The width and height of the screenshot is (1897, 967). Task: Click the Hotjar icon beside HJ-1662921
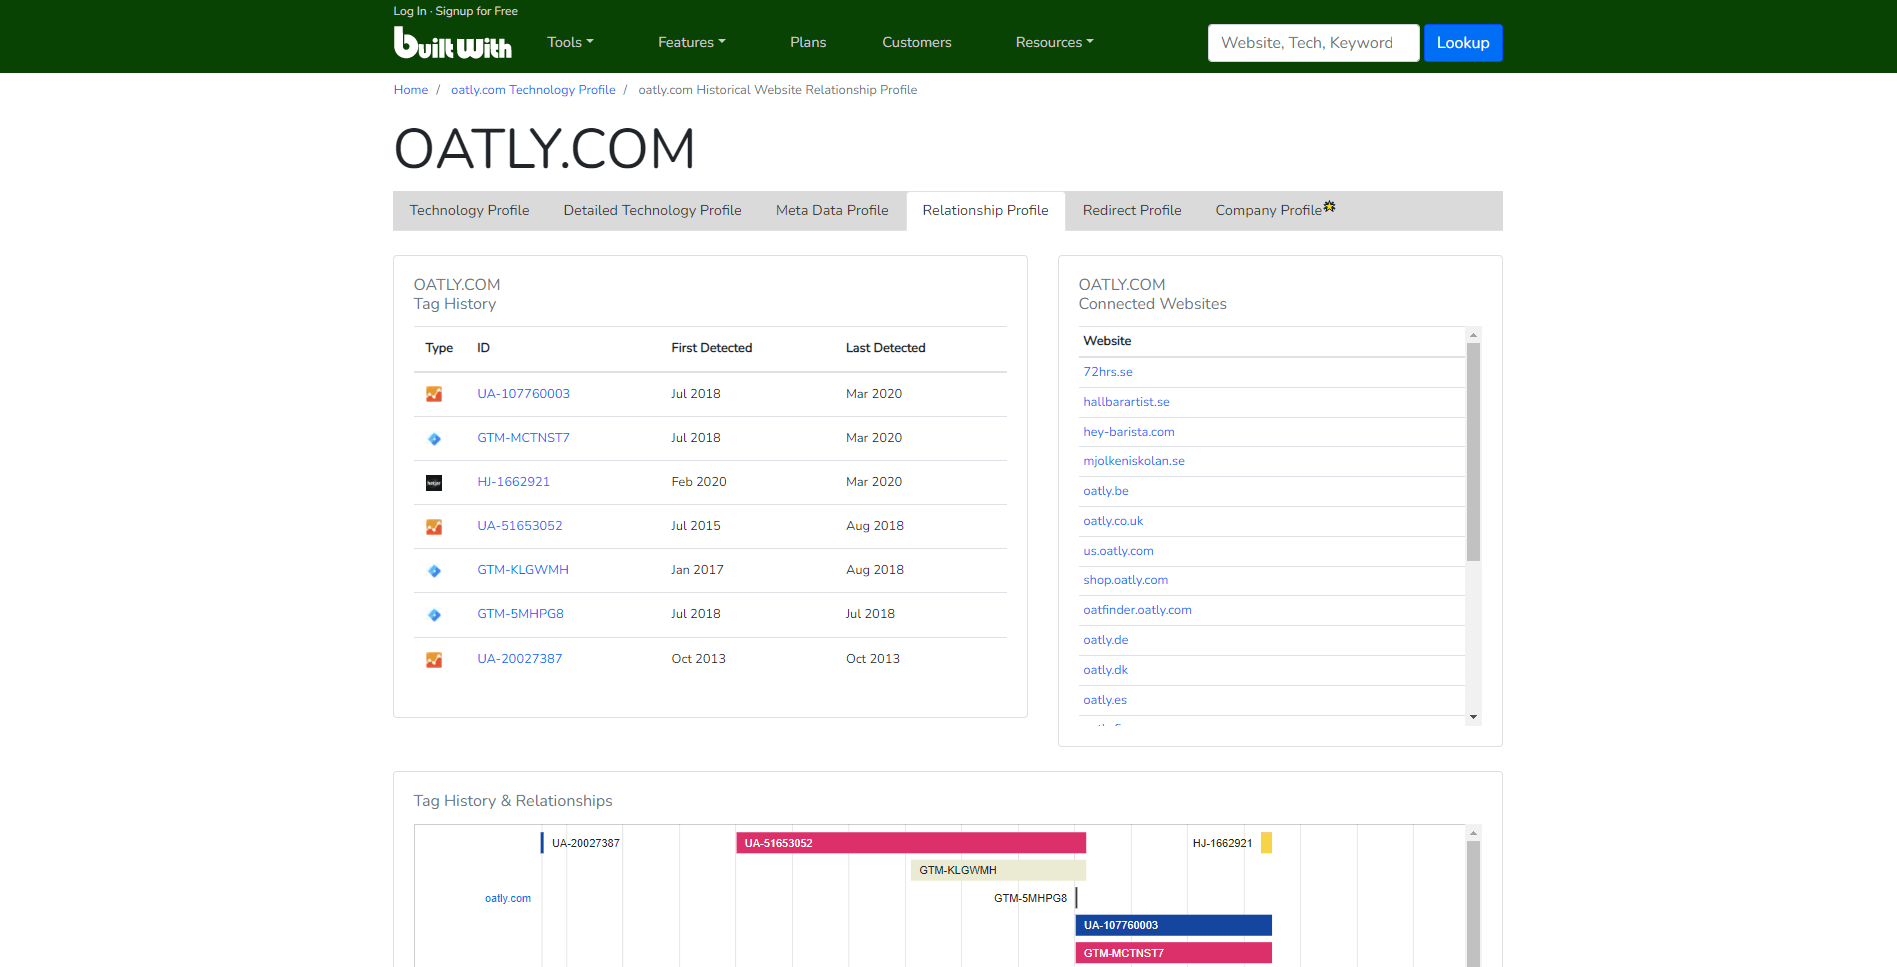tap(434, 483)
